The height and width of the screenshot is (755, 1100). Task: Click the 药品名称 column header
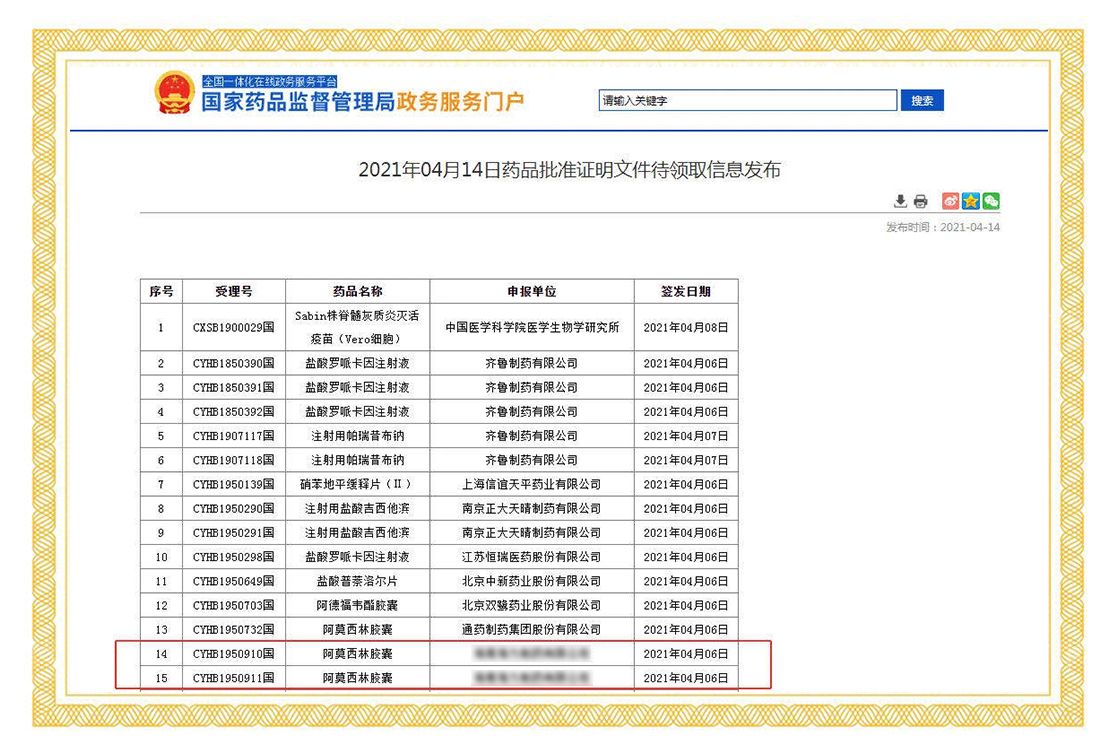pos(358,291)
